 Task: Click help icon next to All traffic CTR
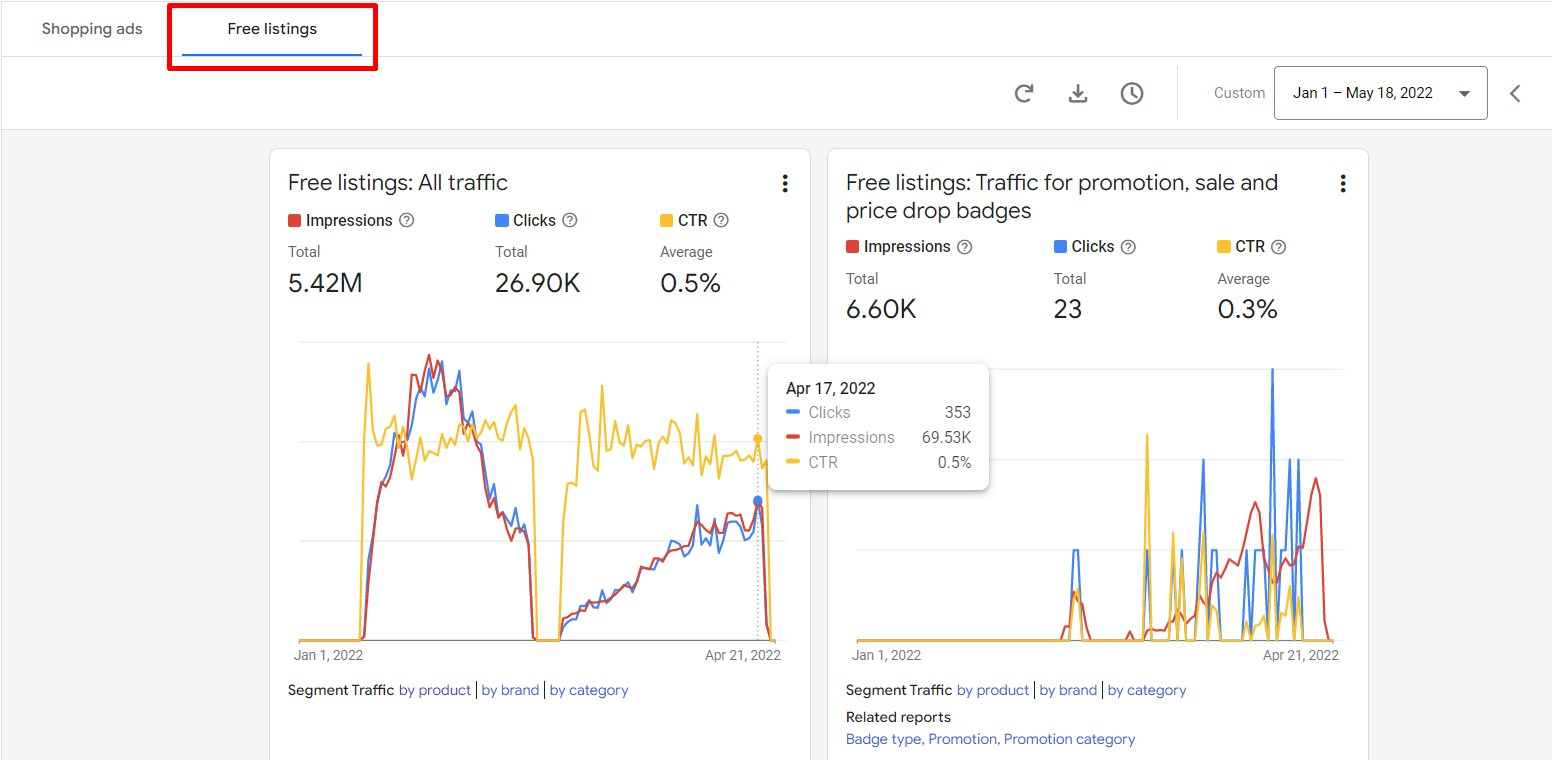click(x=721, y=220)
